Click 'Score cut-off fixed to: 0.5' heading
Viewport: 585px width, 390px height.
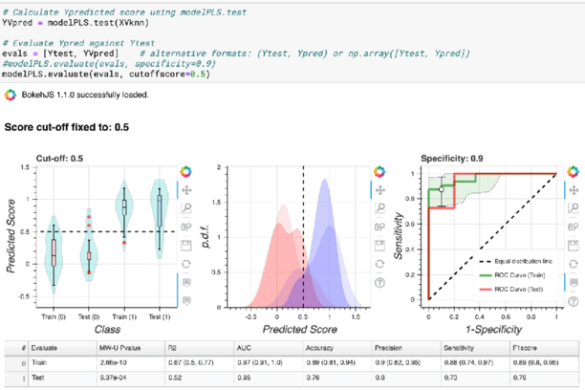point(67,127)
